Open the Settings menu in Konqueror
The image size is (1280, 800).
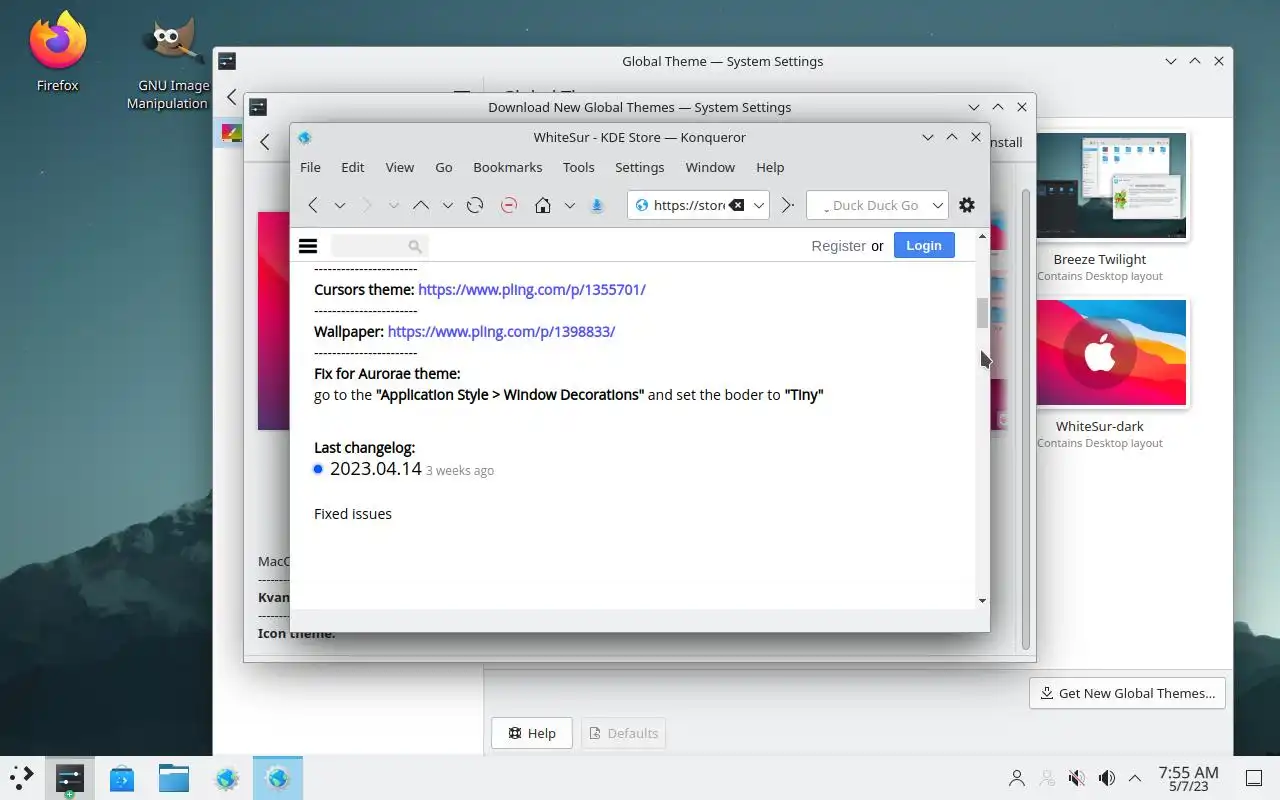[x=640, y=167]
